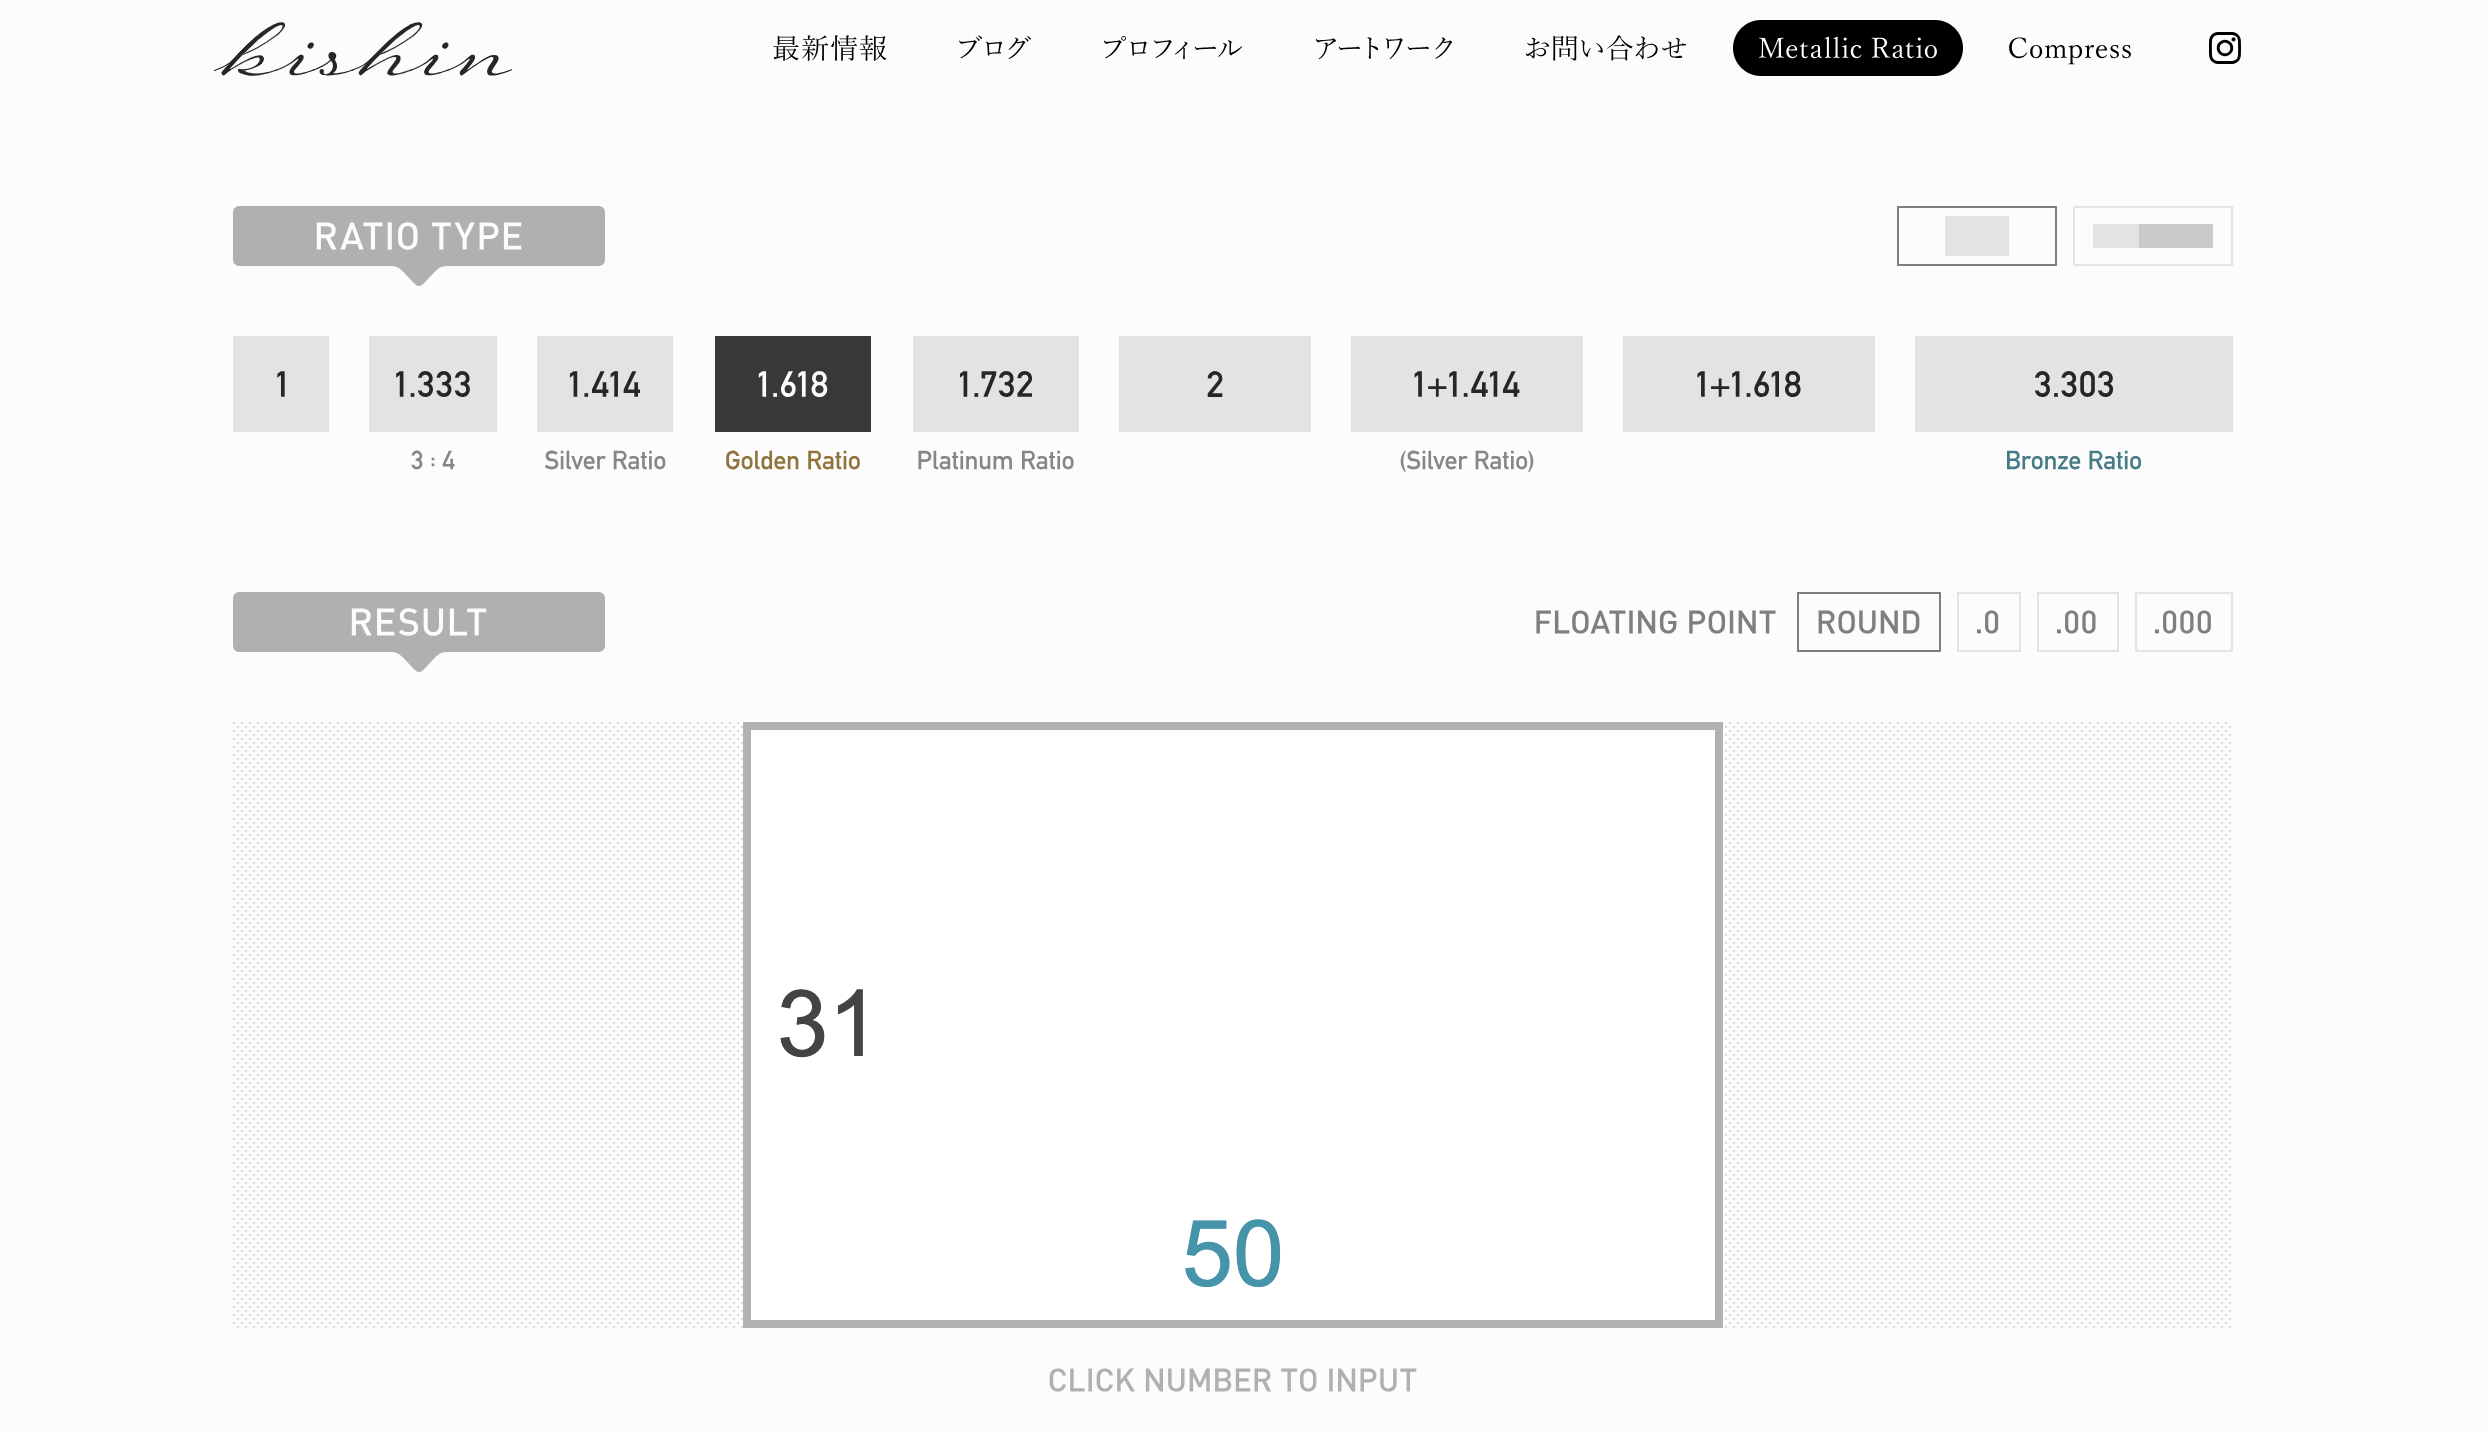Image resolution: width=2488 pixels, height=1432 pixels.
Task: Select the 1.732 Platinum Ratio button
Action: tap(995, 384)
